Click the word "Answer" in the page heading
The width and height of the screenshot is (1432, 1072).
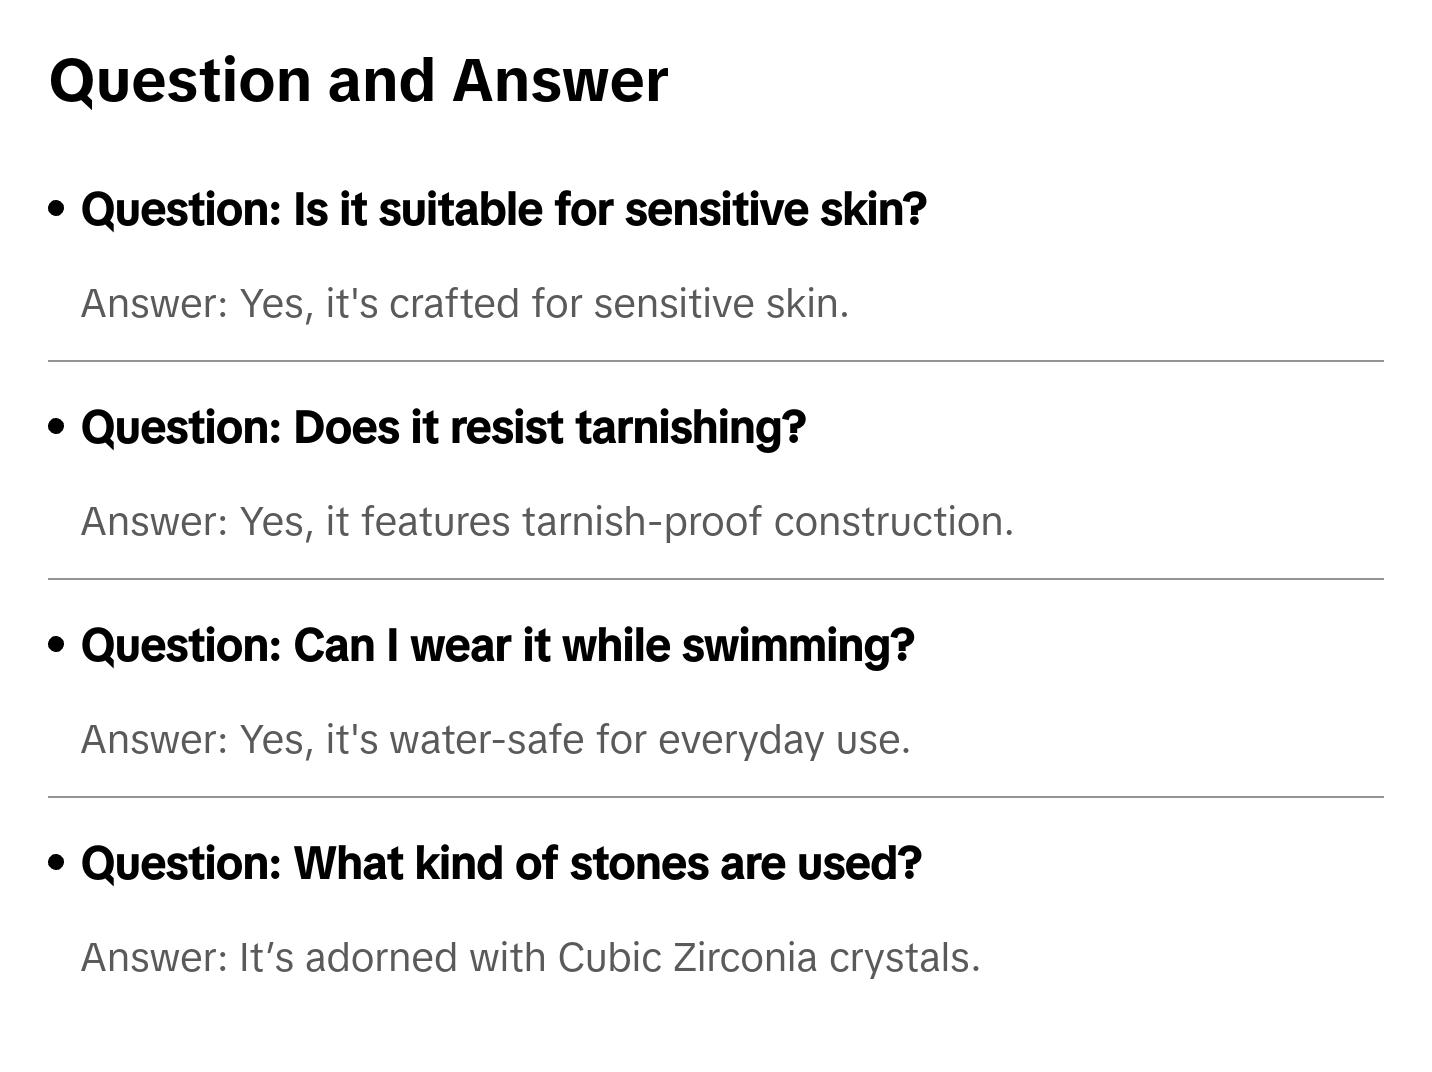(x=560, y=81)
